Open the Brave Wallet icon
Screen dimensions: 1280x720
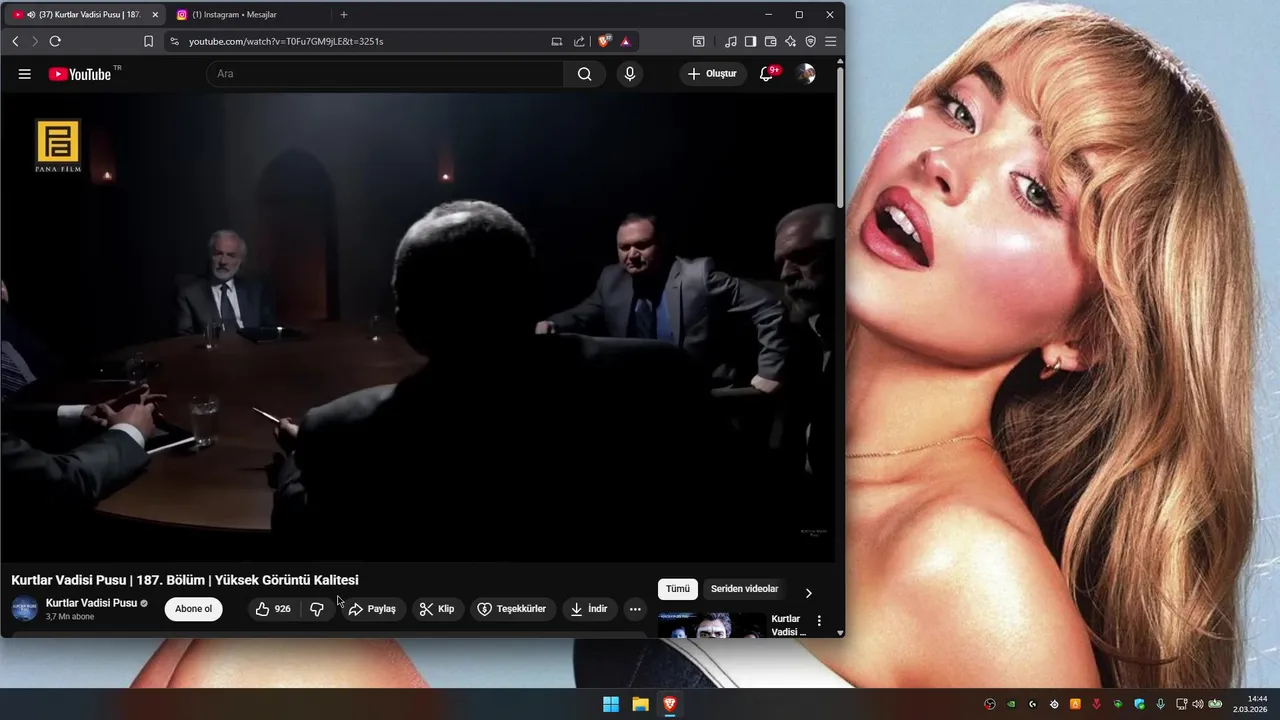click(770, 41)
